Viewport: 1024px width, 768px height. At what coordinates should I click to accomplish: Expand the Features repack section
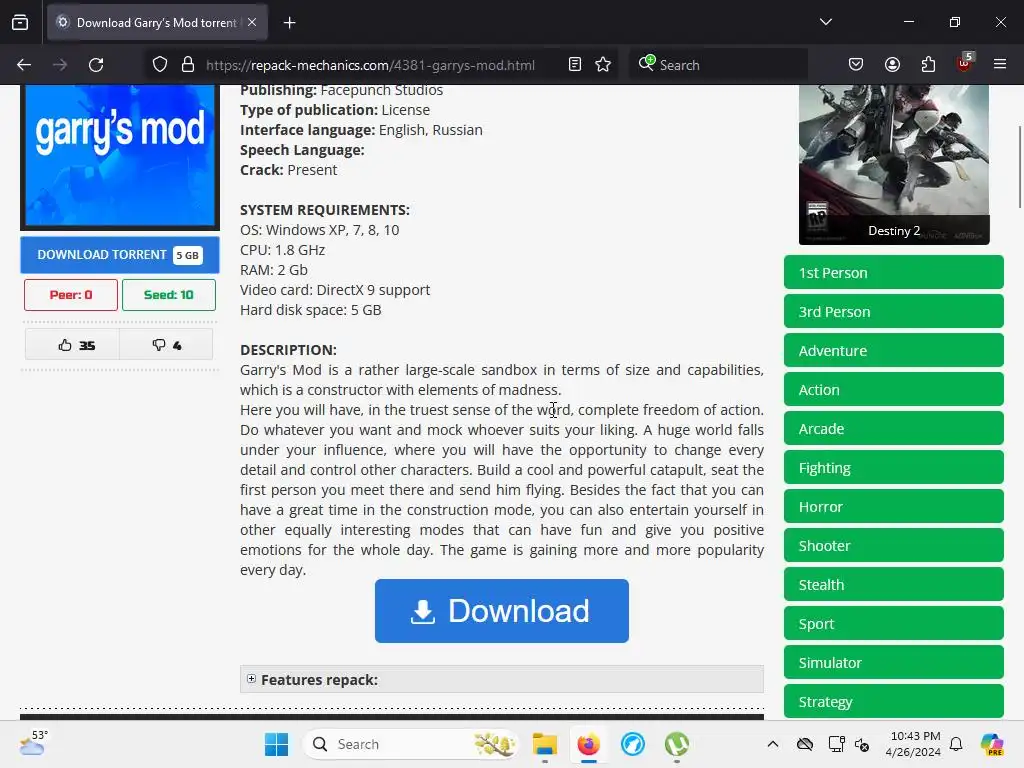[502, 679]
